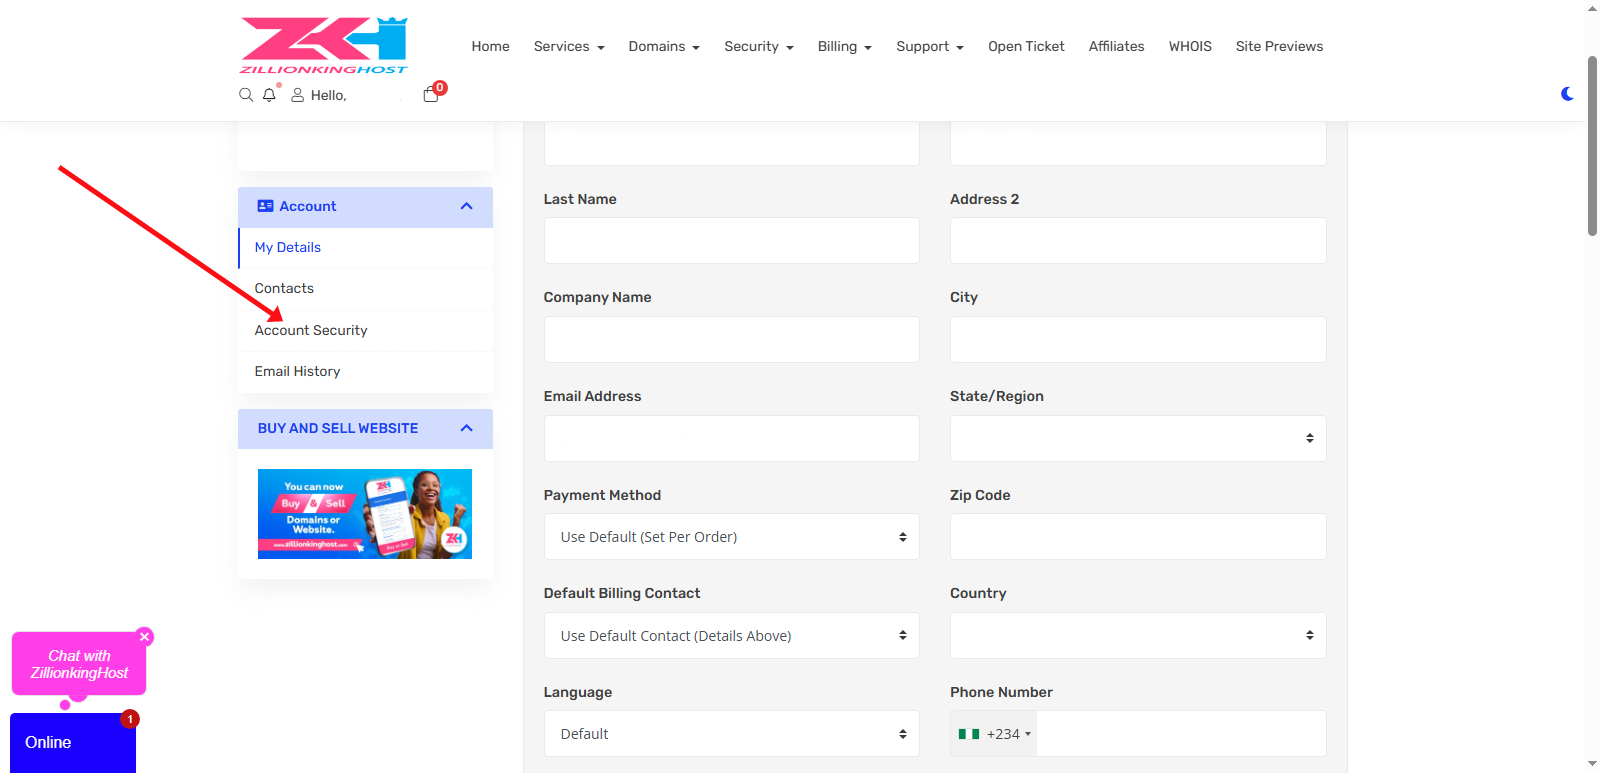Open the State/Region dropdown
The image size is (1600, 773).
click(1137, 439)
